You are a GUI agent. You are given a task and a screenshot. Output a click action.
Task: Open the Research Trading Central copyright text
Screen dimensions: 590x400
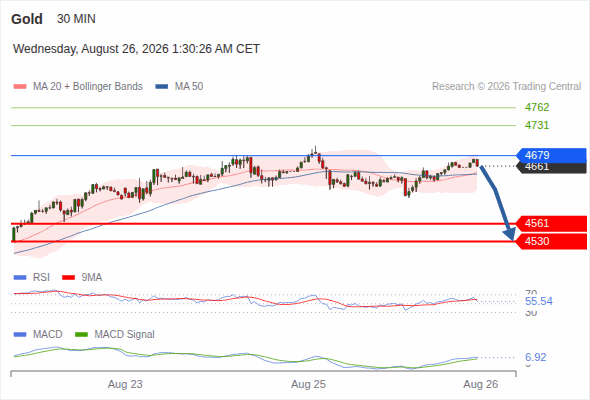tap(506, 87)
